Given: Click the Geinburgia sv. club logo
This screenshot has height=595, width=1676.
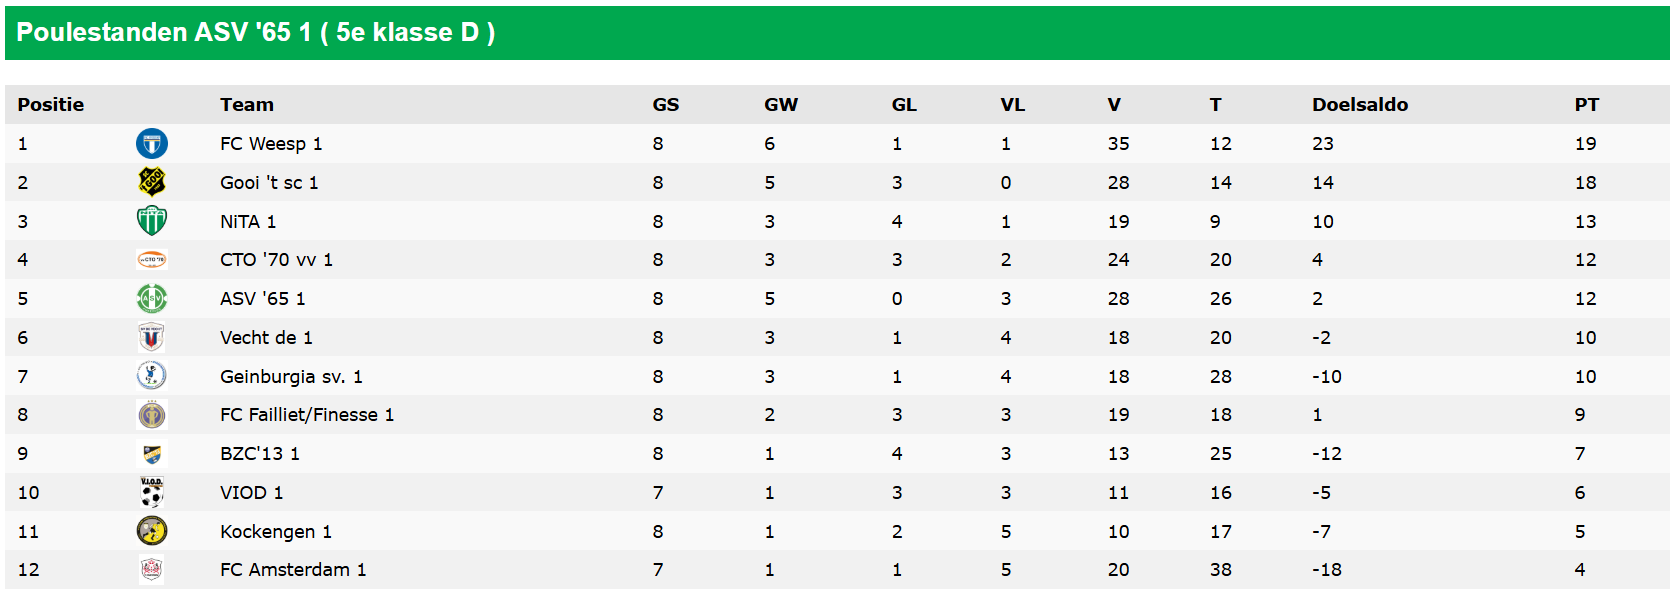Looking at the screenshot, I should click(x=152, y=376).
